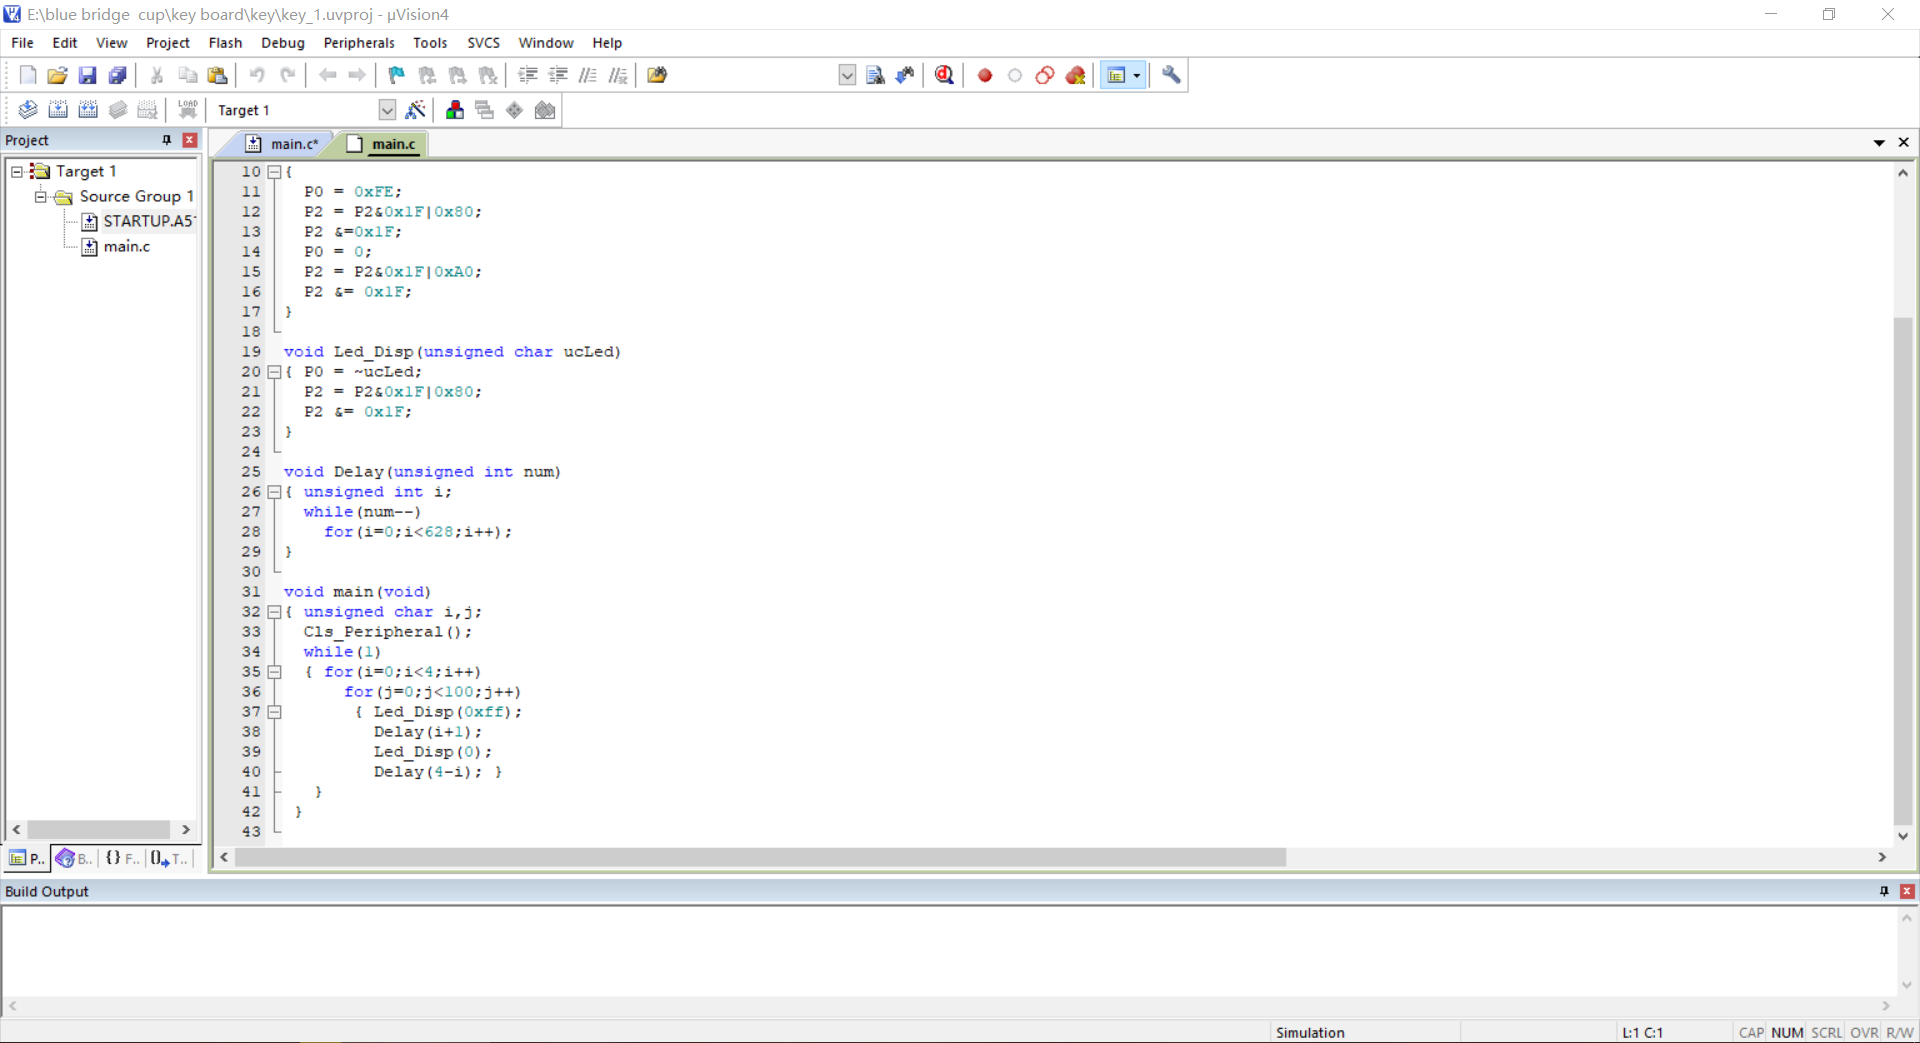Image resolution: width=1920 pixels, height=1043 pixels.
Task: Open the find text combo box dropdown
Action: (x=847, y=75)
